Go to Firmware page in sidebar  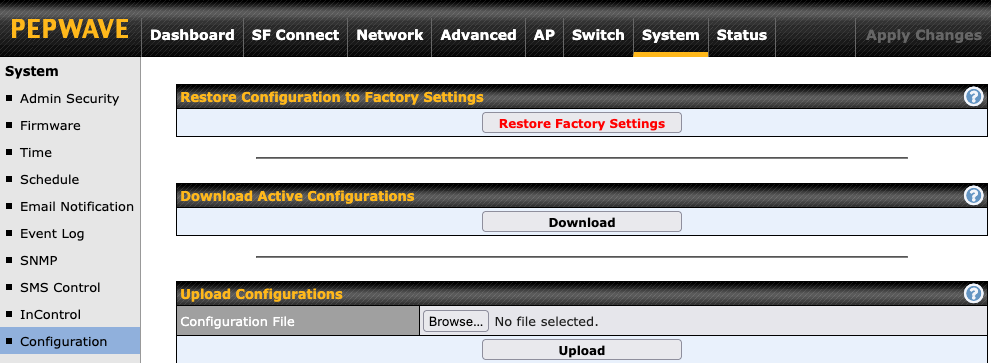pos(51,126)
